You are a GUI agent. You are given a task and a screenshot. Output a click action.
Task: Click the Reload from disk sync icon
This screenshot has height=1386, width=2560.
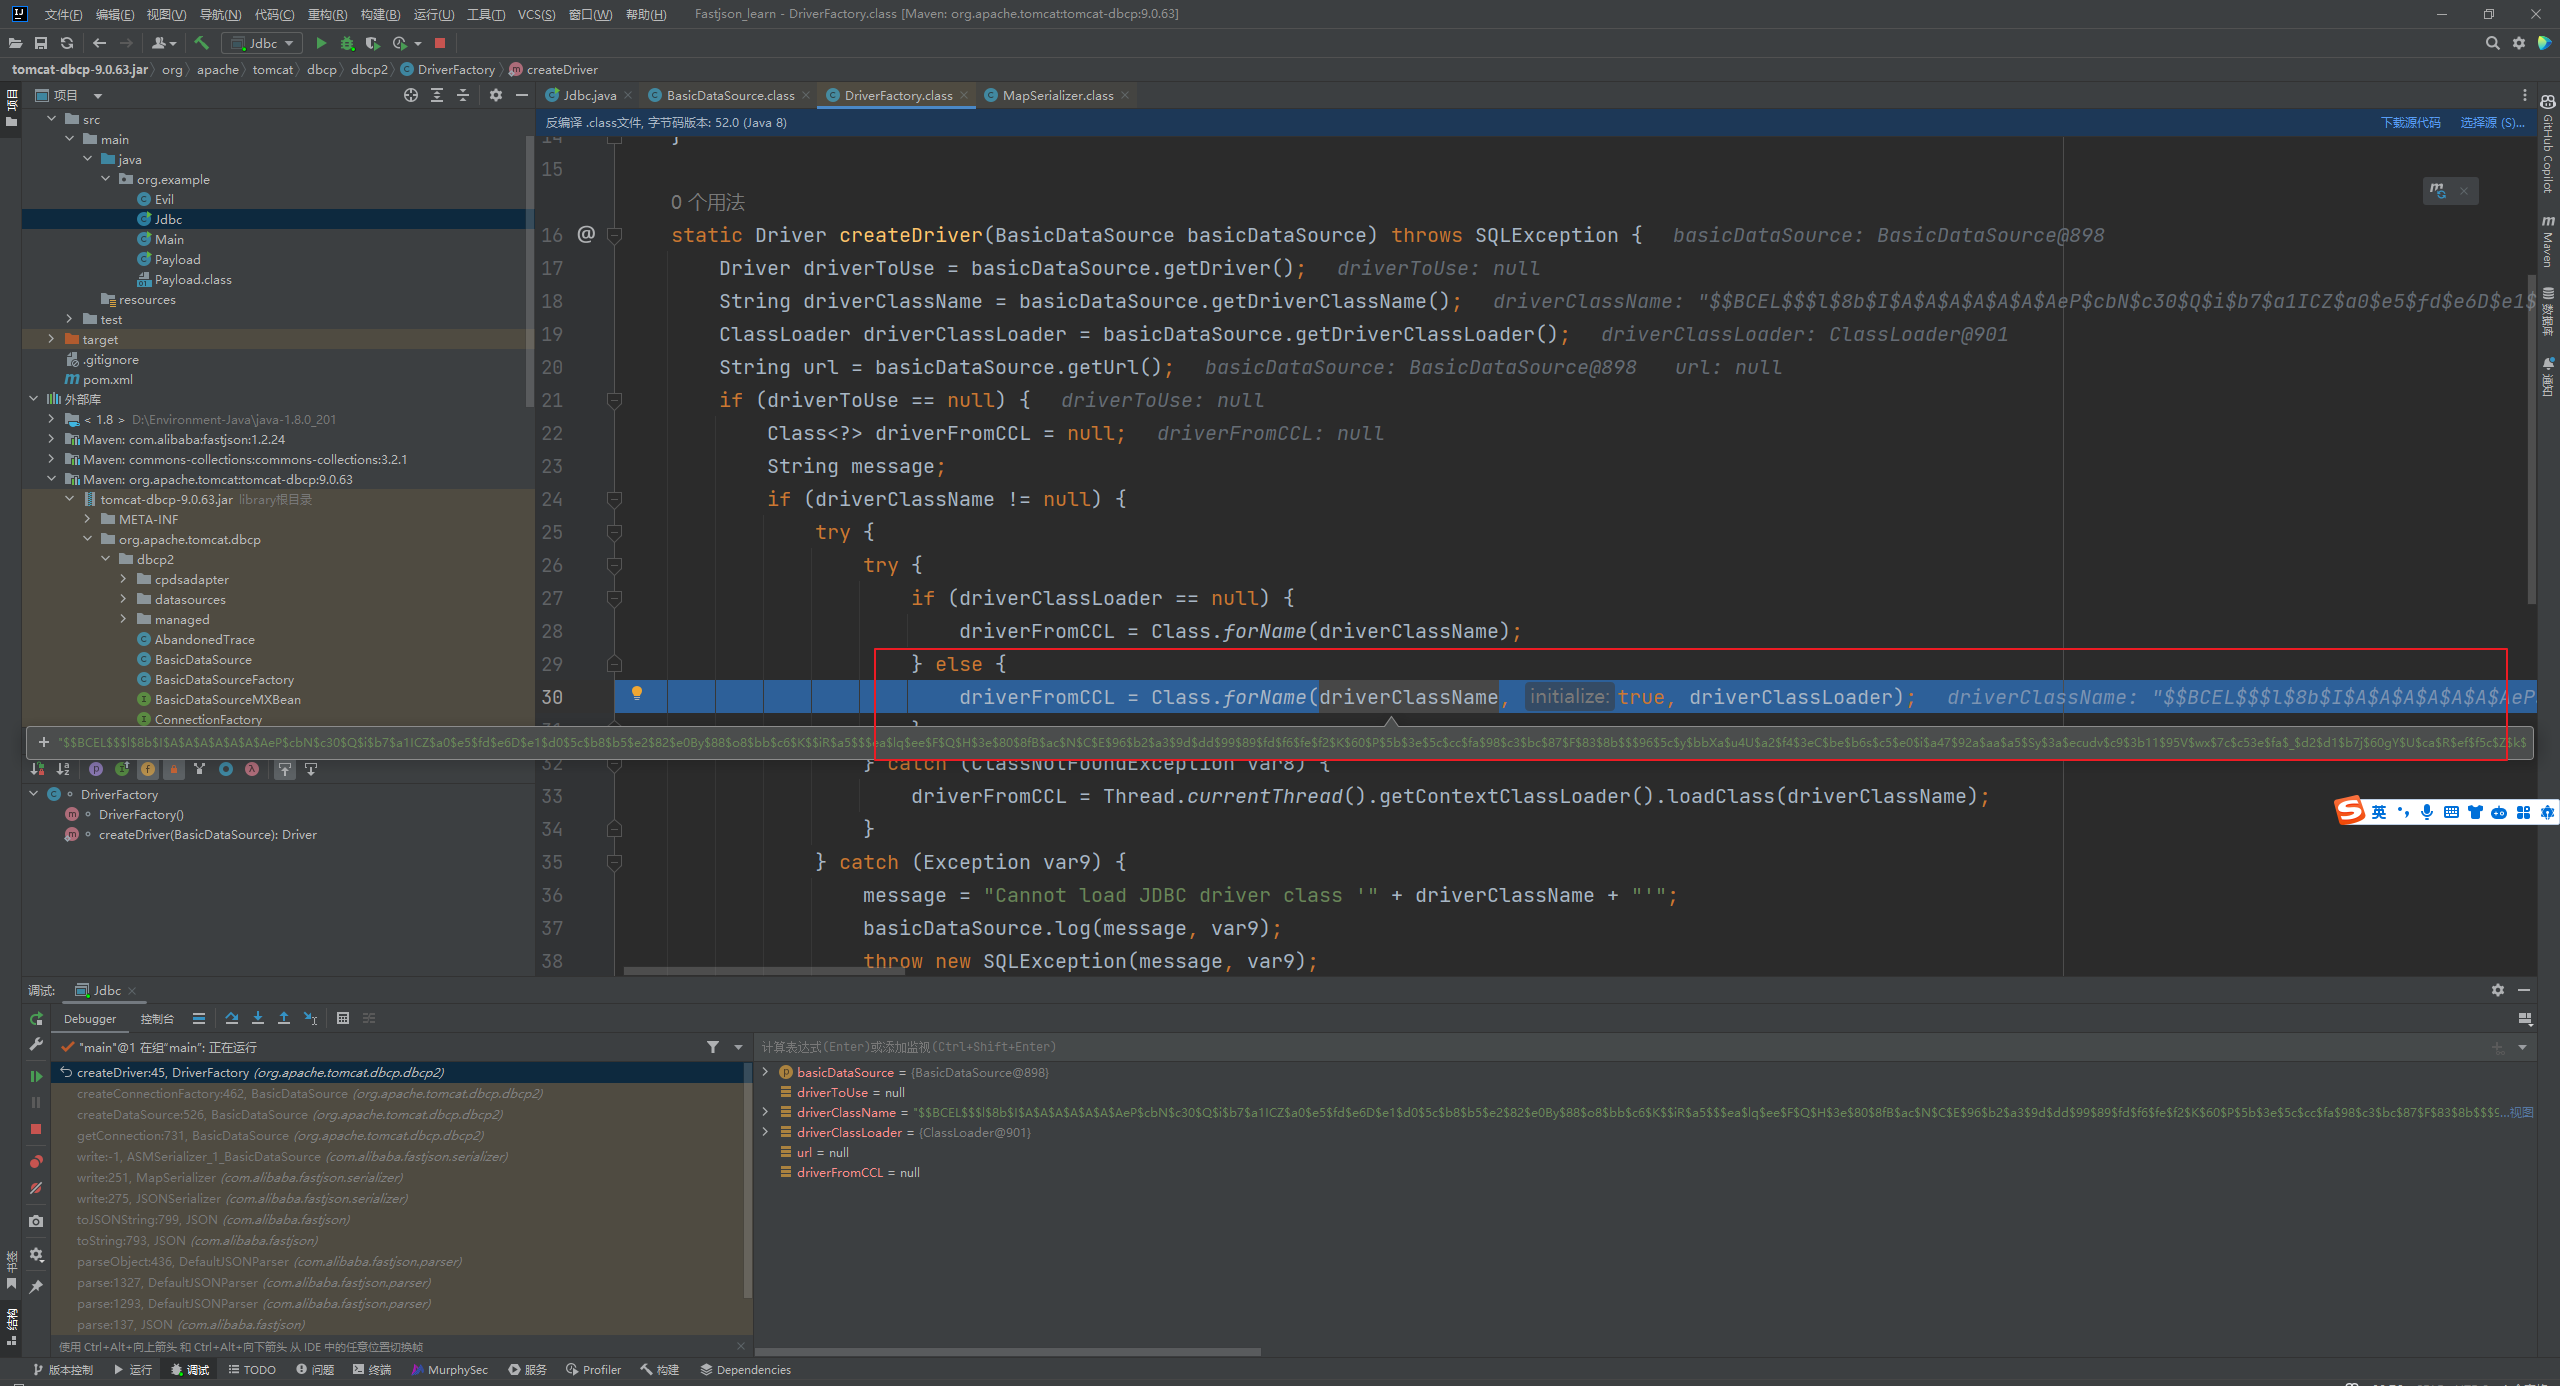pos(67,43)
